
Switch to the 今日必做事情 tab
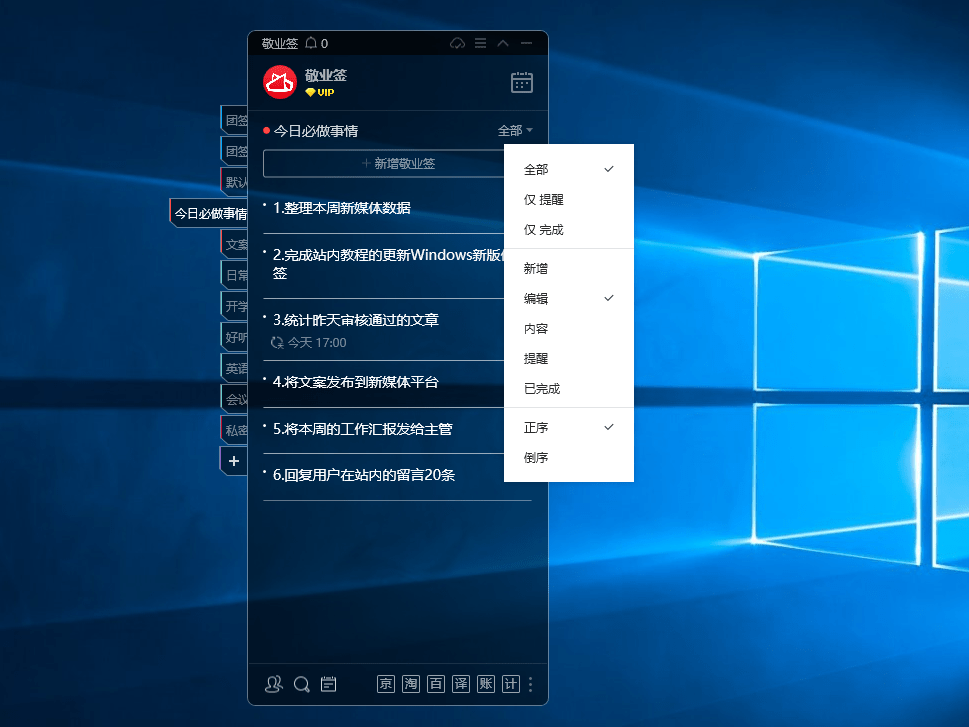(207, 212)
